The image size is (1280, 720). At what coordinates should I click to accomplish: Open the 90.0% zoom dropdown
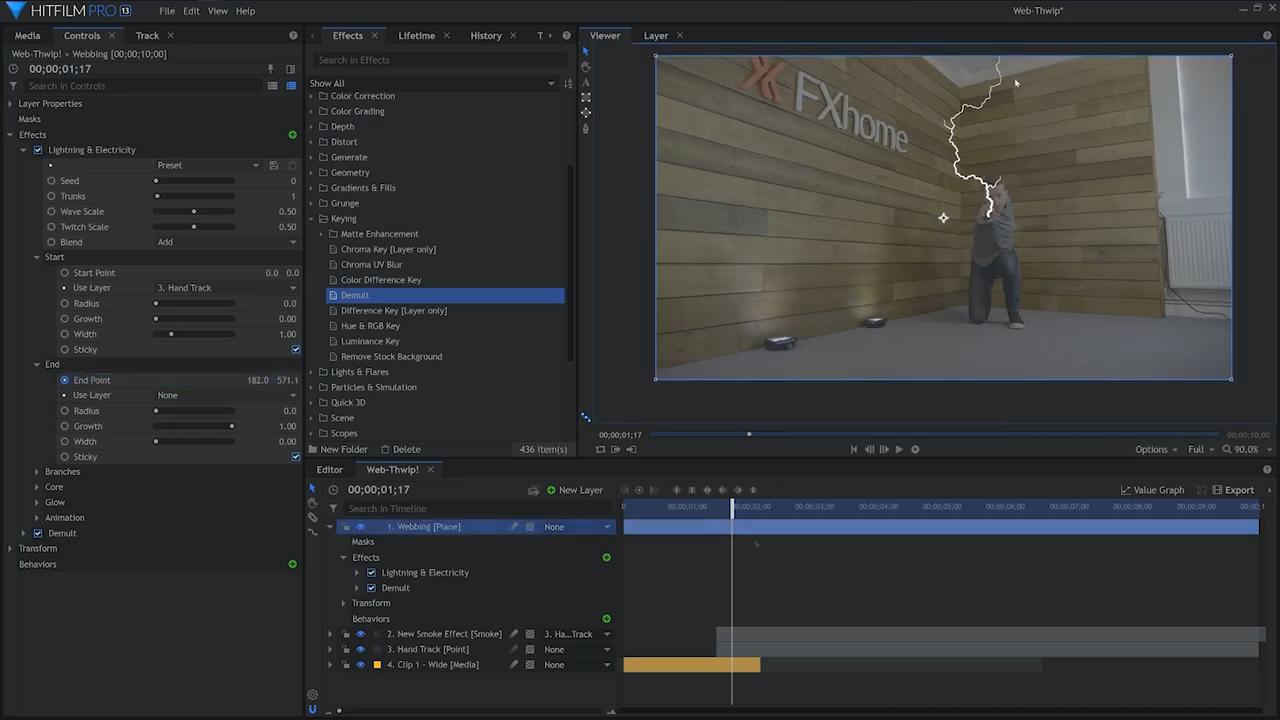click(x=1247, y=449)
